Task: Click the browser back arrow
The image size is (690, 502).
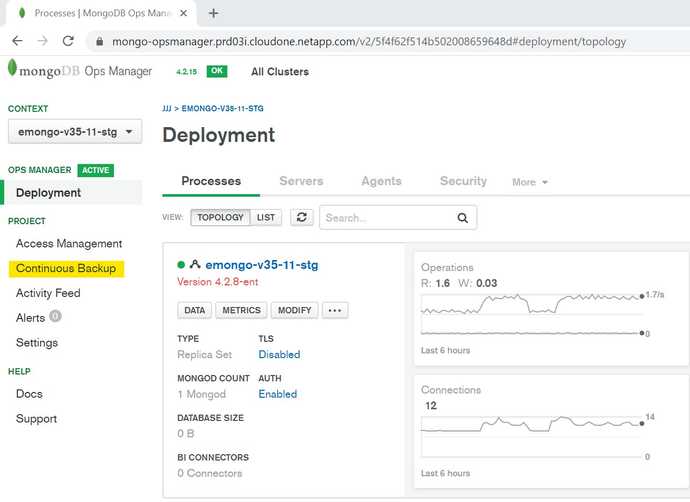Action: 17,41
